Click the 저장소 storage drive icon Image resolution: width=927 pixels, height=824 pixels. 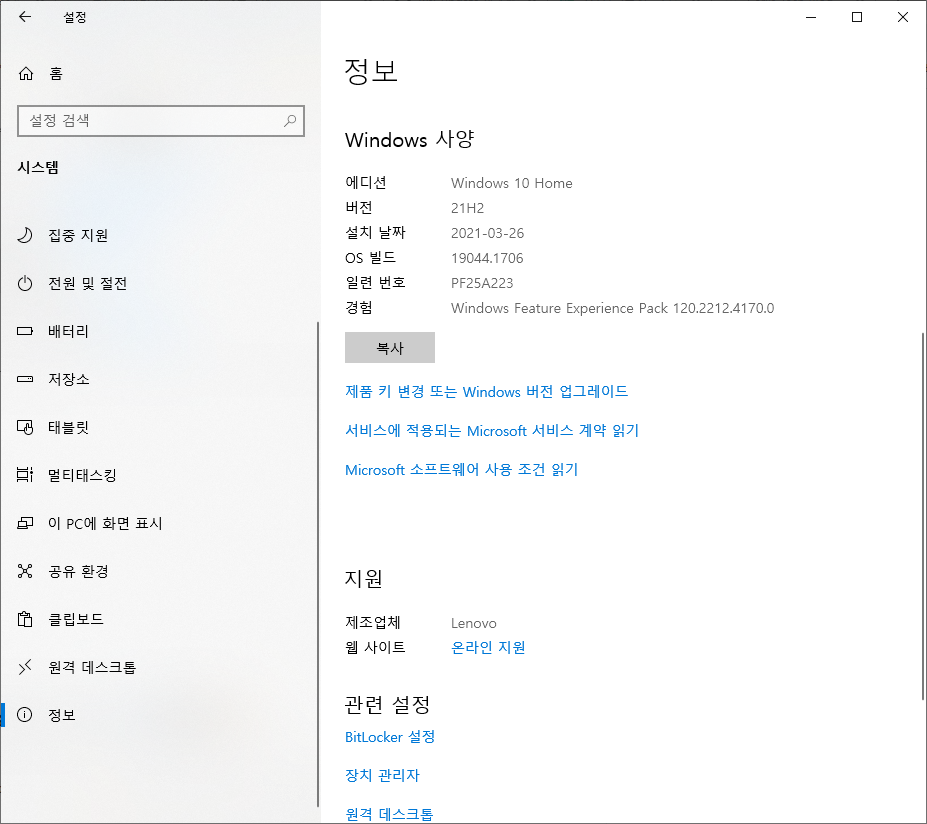[25, 379]
